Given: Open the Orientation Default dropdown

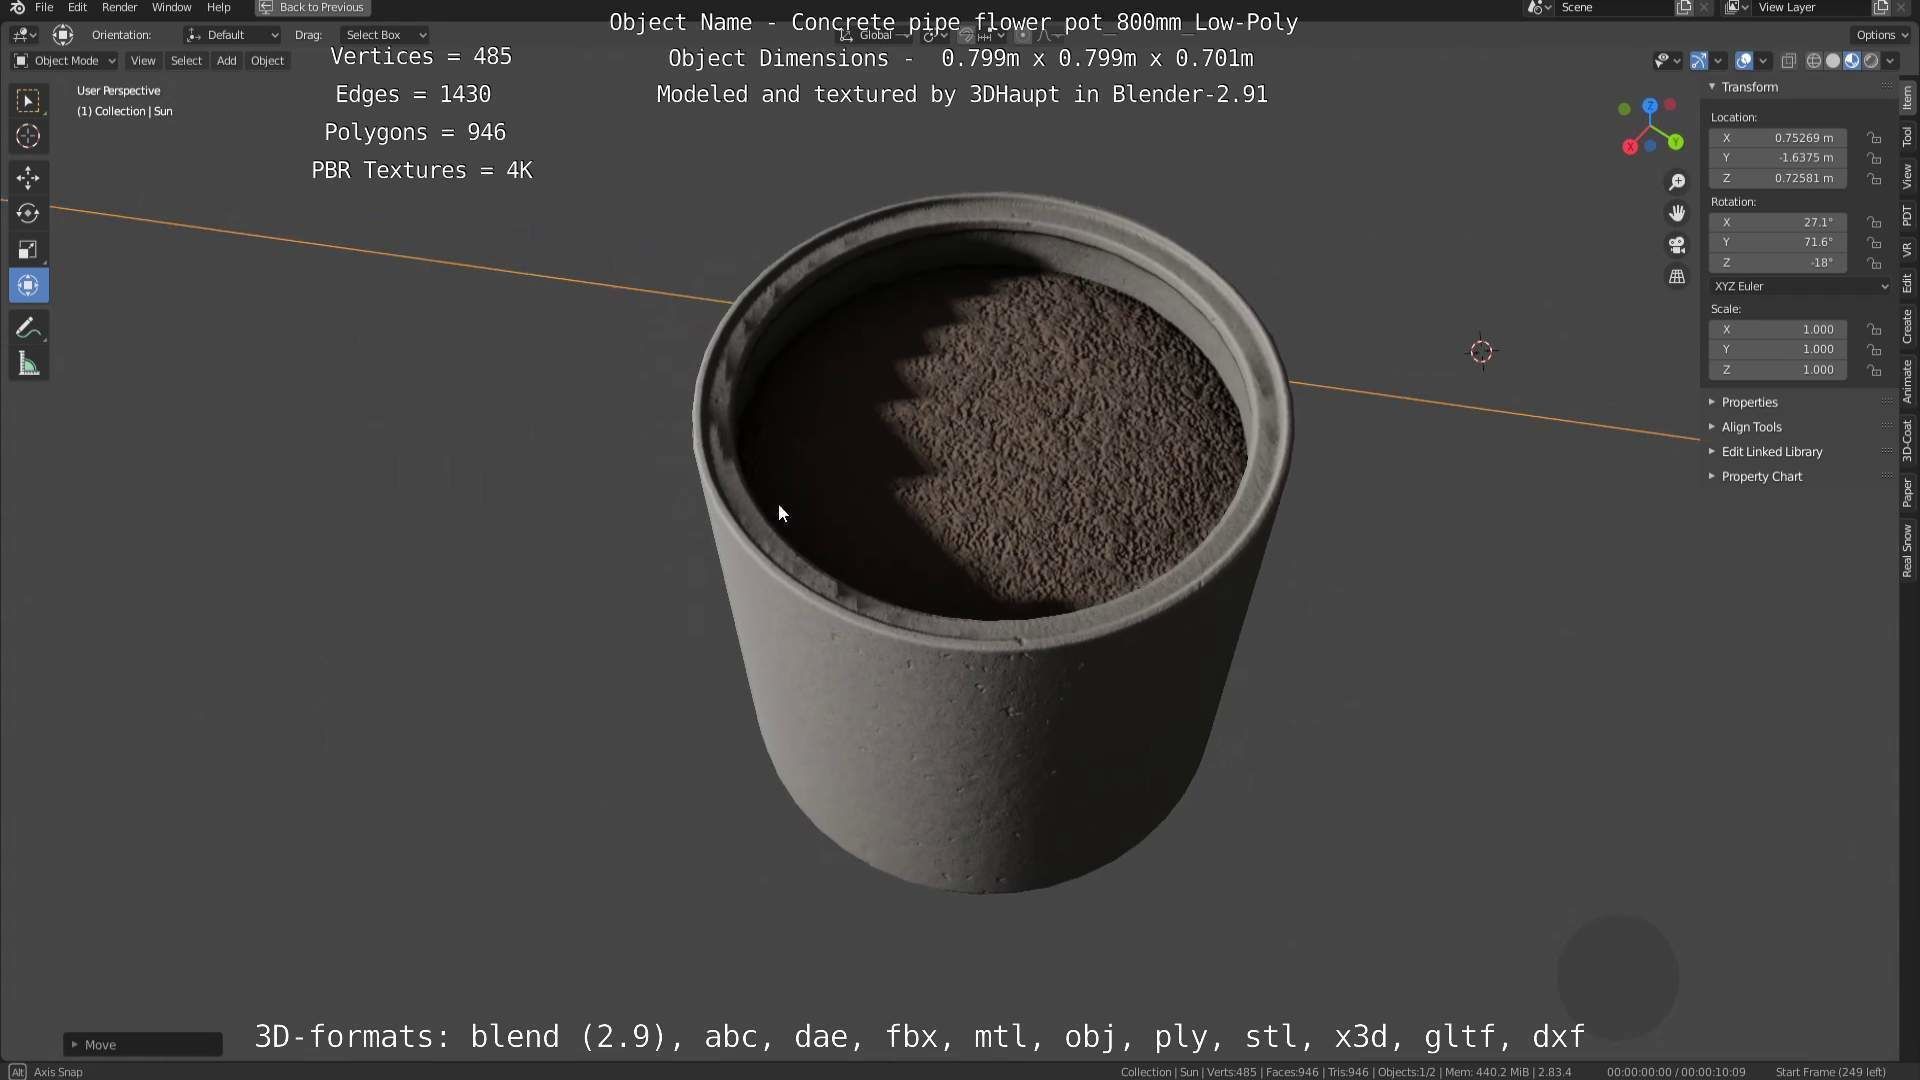Looking at the screenshot, I should [x=232, y=35].
